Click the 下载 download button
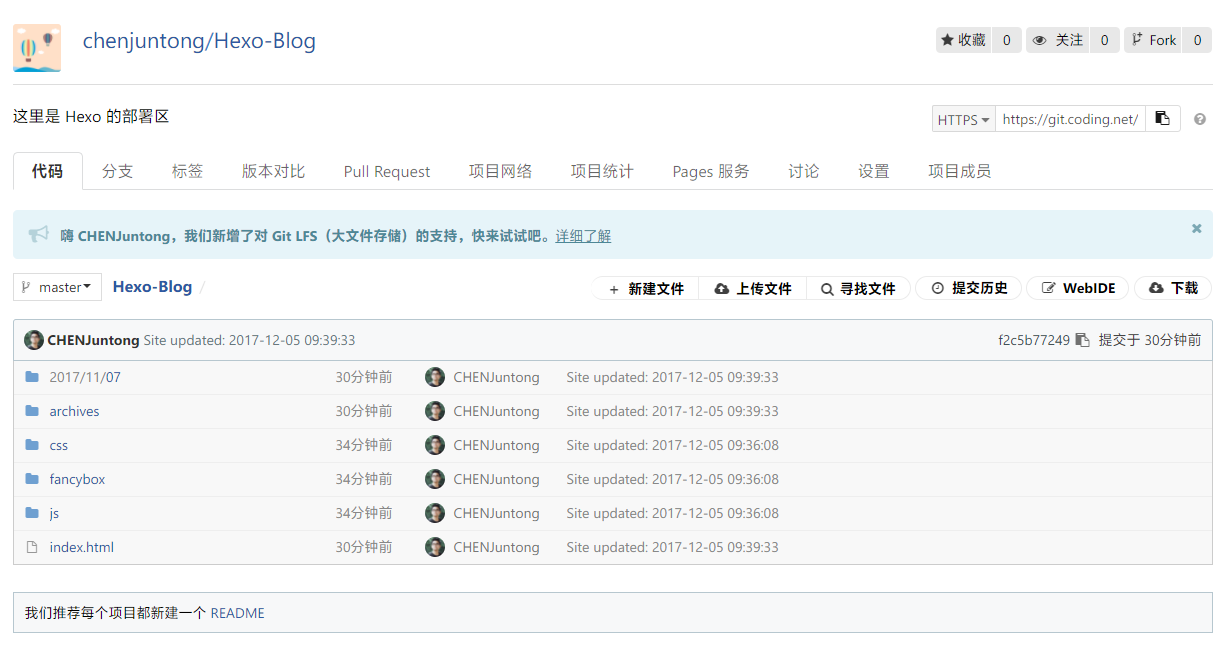The image size is (1219, 656). point(1173,288)
